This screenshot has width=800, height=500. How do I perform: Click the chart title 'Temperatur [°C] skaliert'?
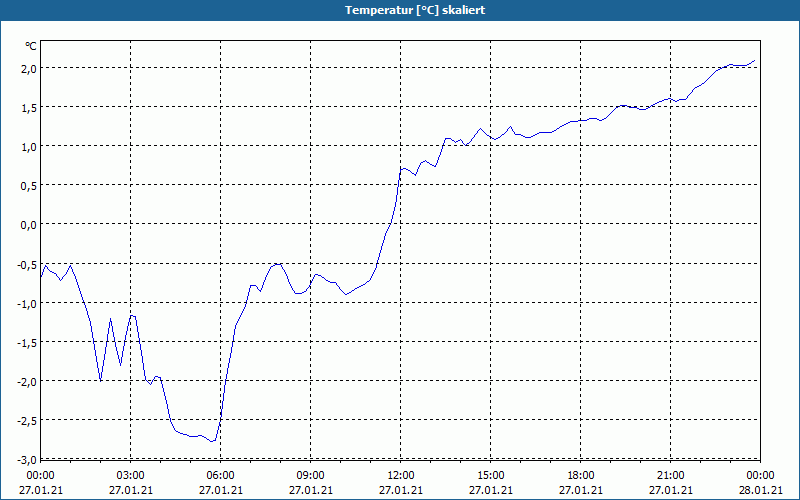click(x=415, y=10)
